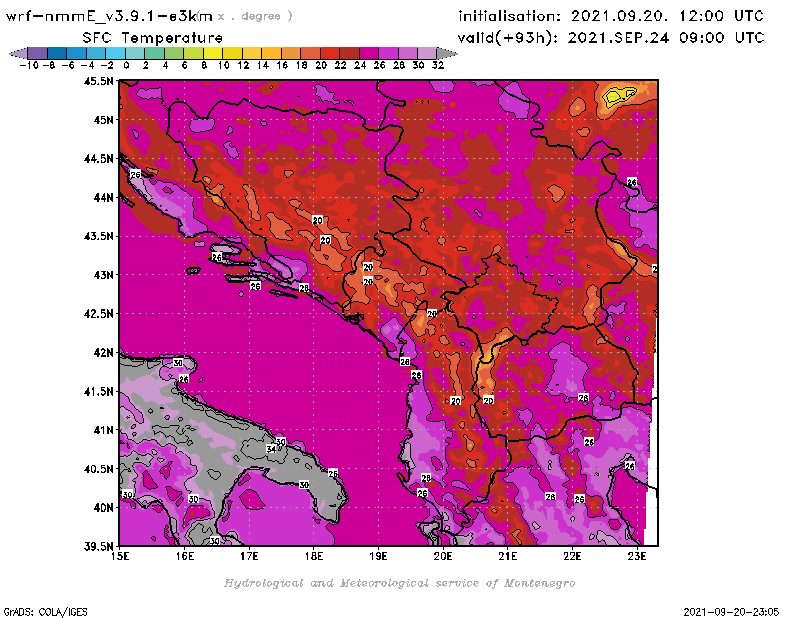Click the 42N latitude axis label

pyautogui.click(x=103, y=353)
